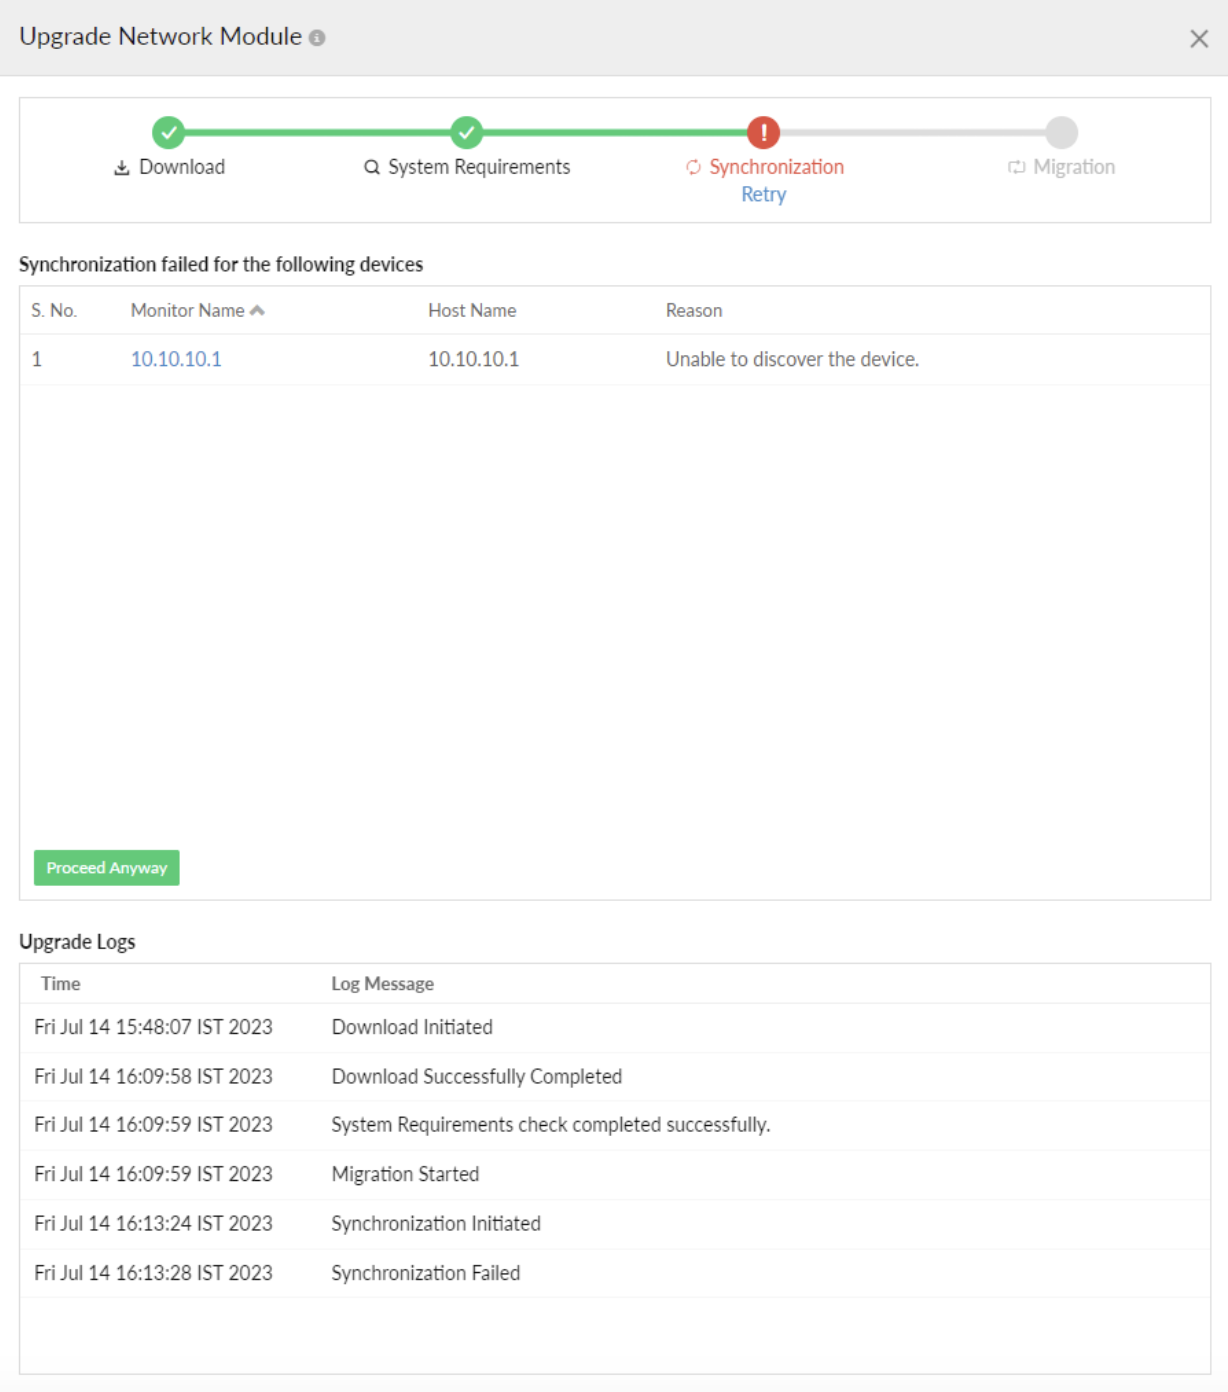This screenshot has height=1392, width=1228.
Task: Click the Host Name column header
Action: coord(472,311)
